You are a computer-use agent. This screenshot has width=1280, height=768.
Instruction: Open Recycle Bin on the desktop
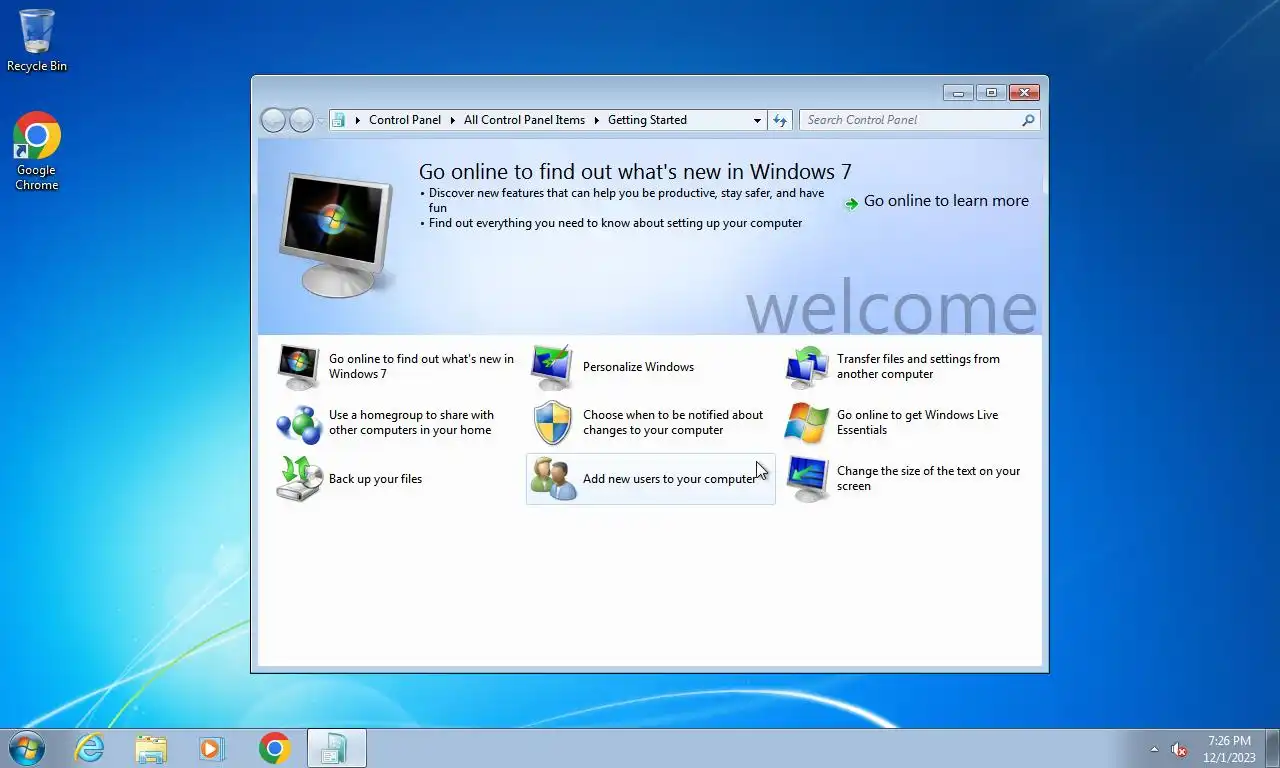click(x=37, y=41)
